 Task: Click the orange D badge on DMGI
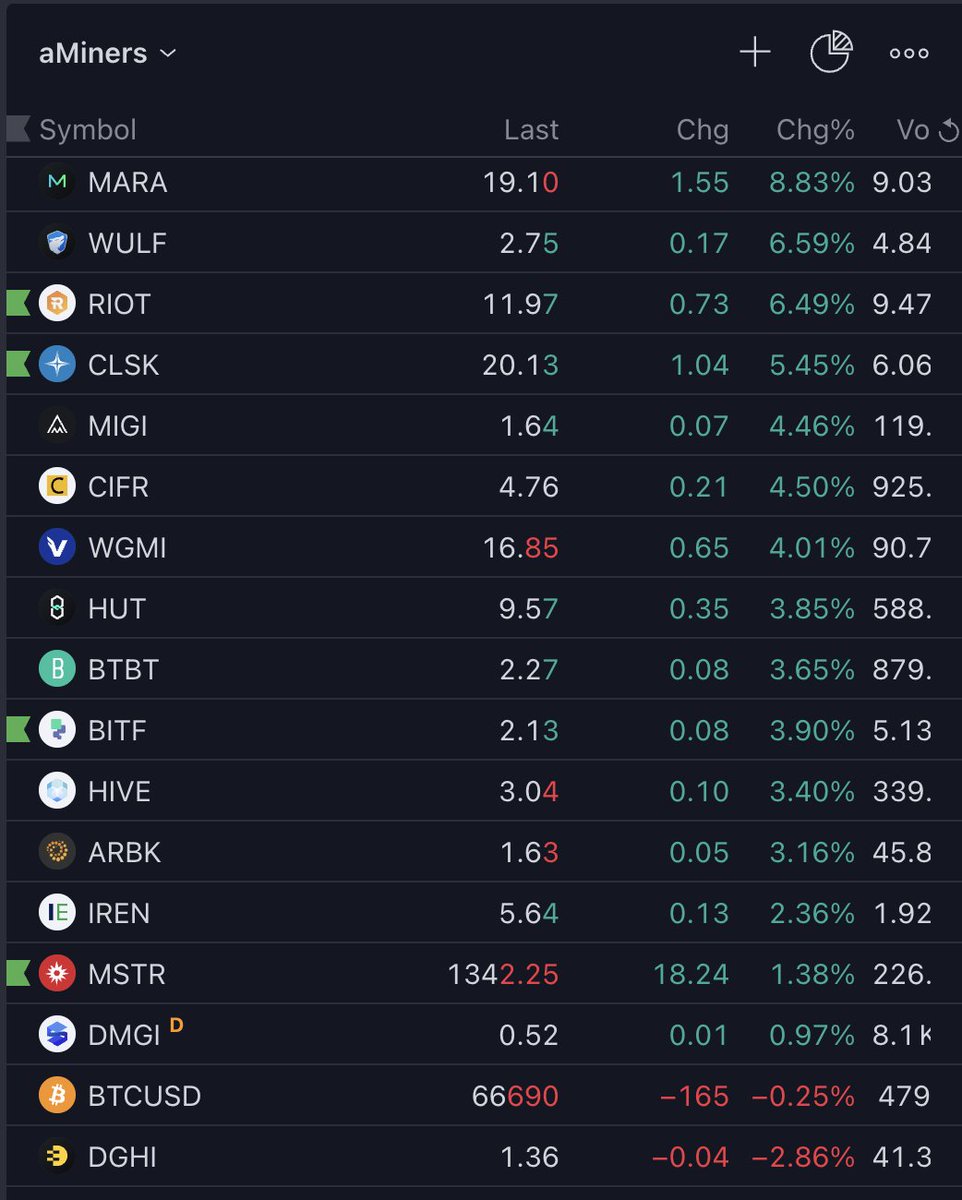pos(177,1024)
